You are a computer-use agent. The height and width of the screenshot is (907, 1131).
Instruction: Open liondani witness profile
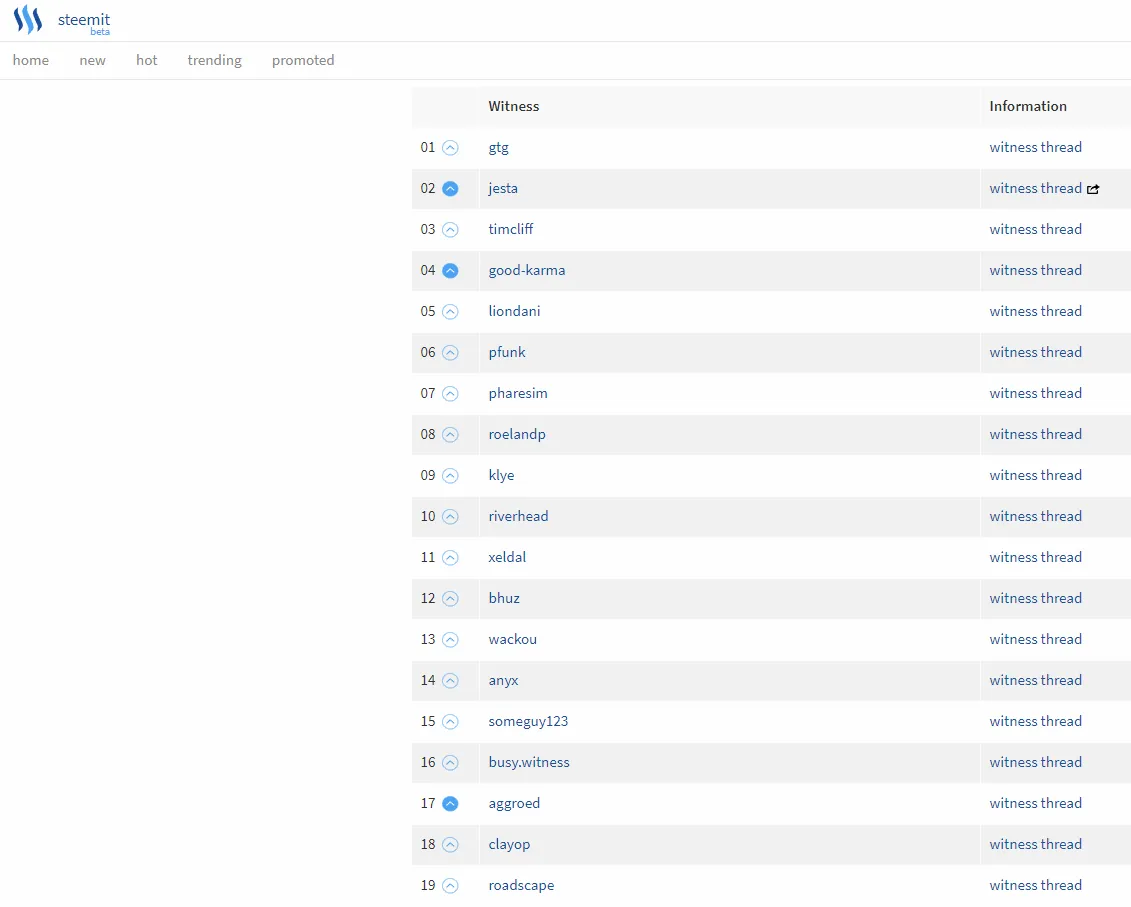pos(514,311)
